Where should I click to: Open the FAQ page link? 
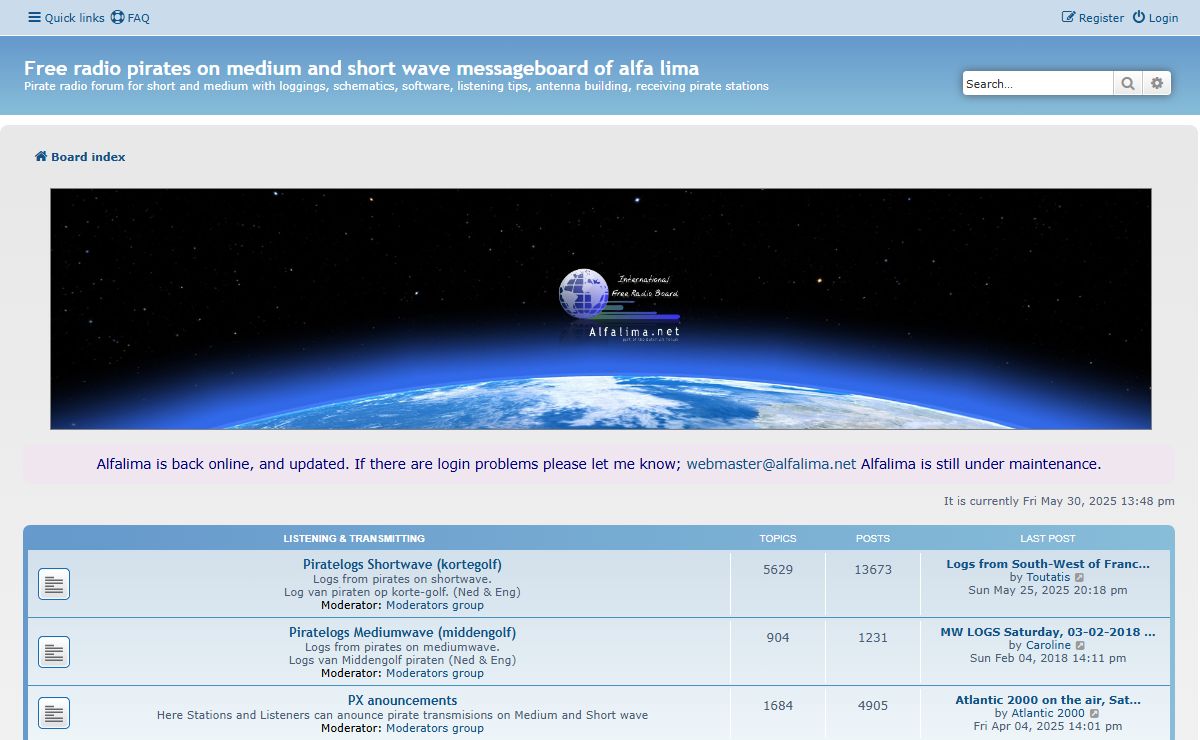tap(130, 18)
